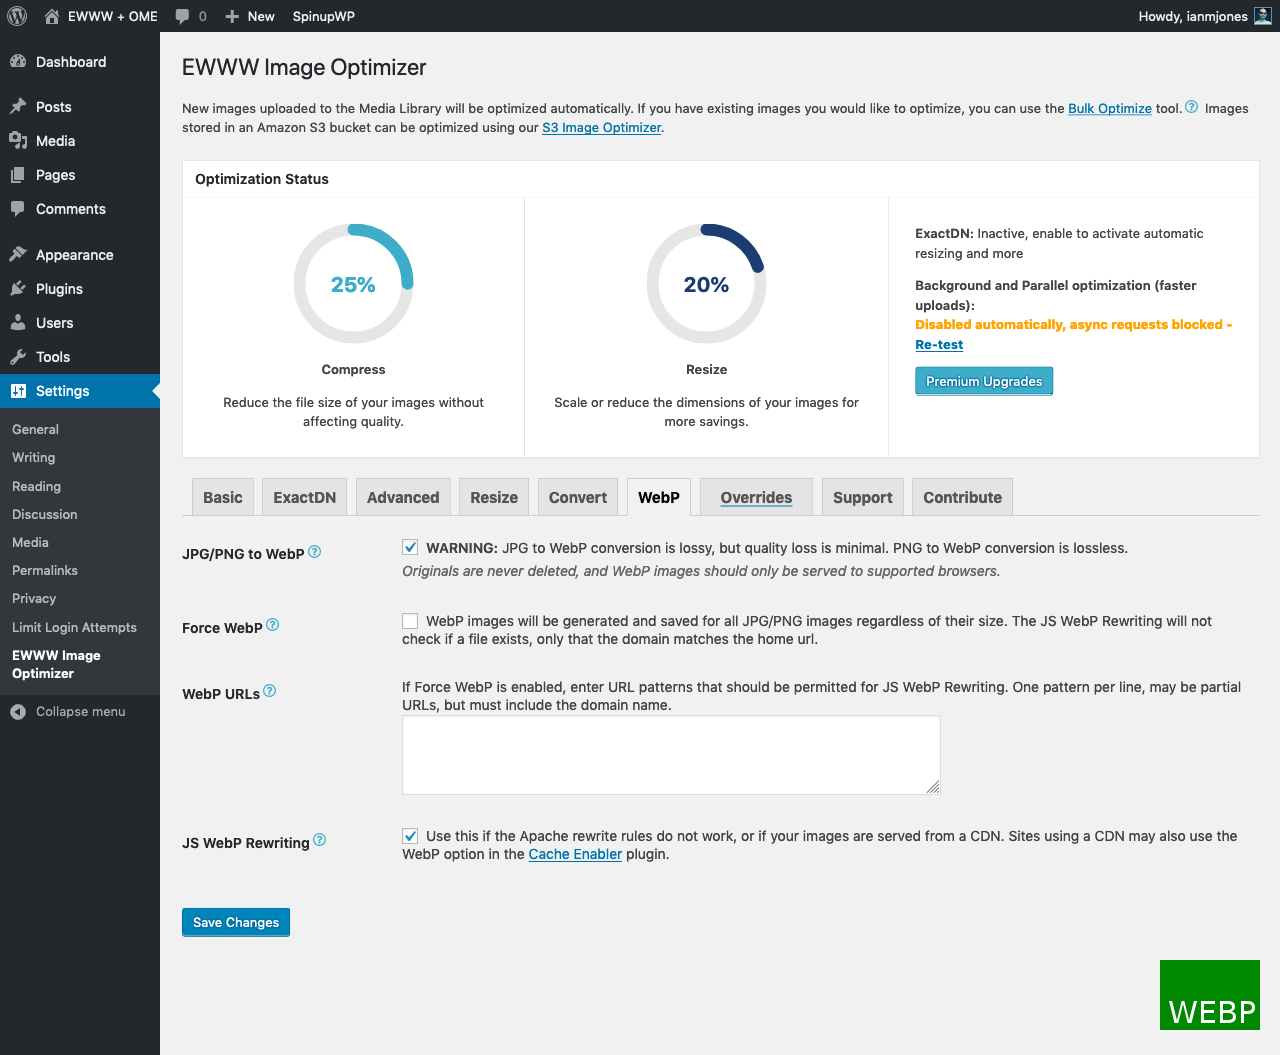Switch to the ExactDN tab
Image resolution: width=1280 pixels, height=1055 pixels.
pyautogui.click(x=305, y=497)
